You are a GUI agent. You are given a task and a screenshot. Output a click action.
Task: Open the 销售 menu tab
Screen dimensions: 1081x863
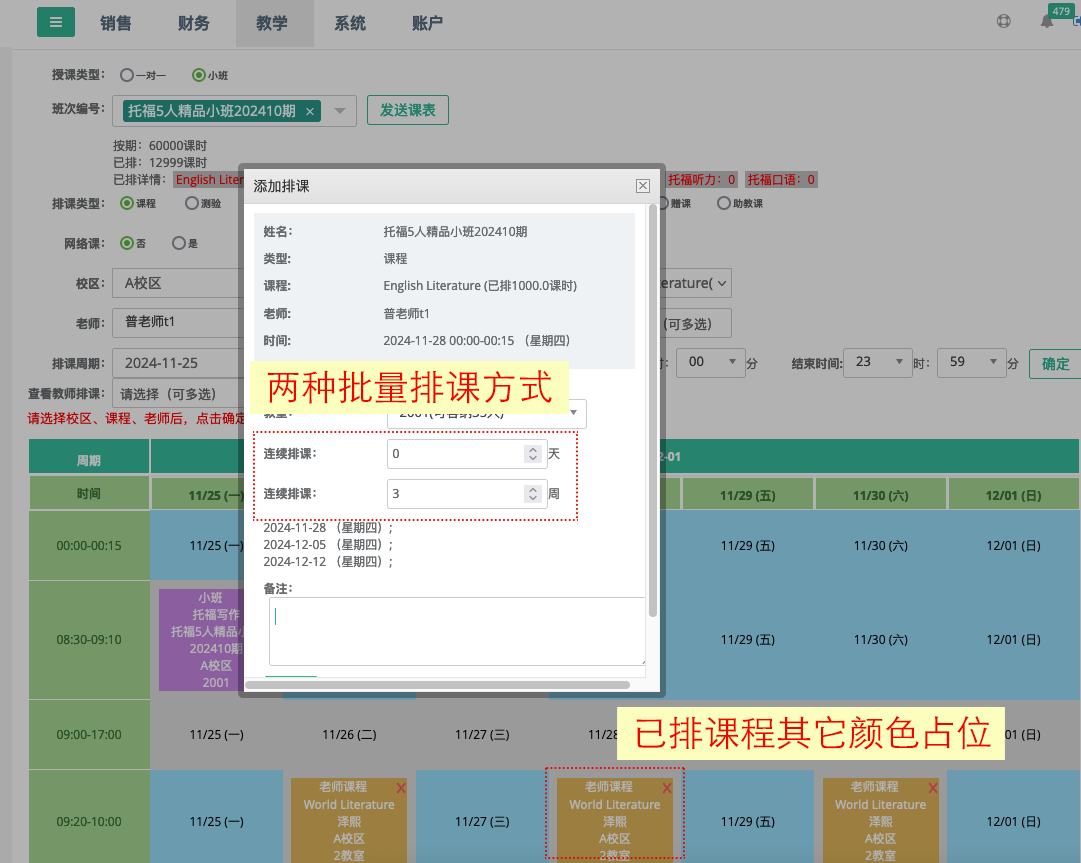(x=116, y=22)
